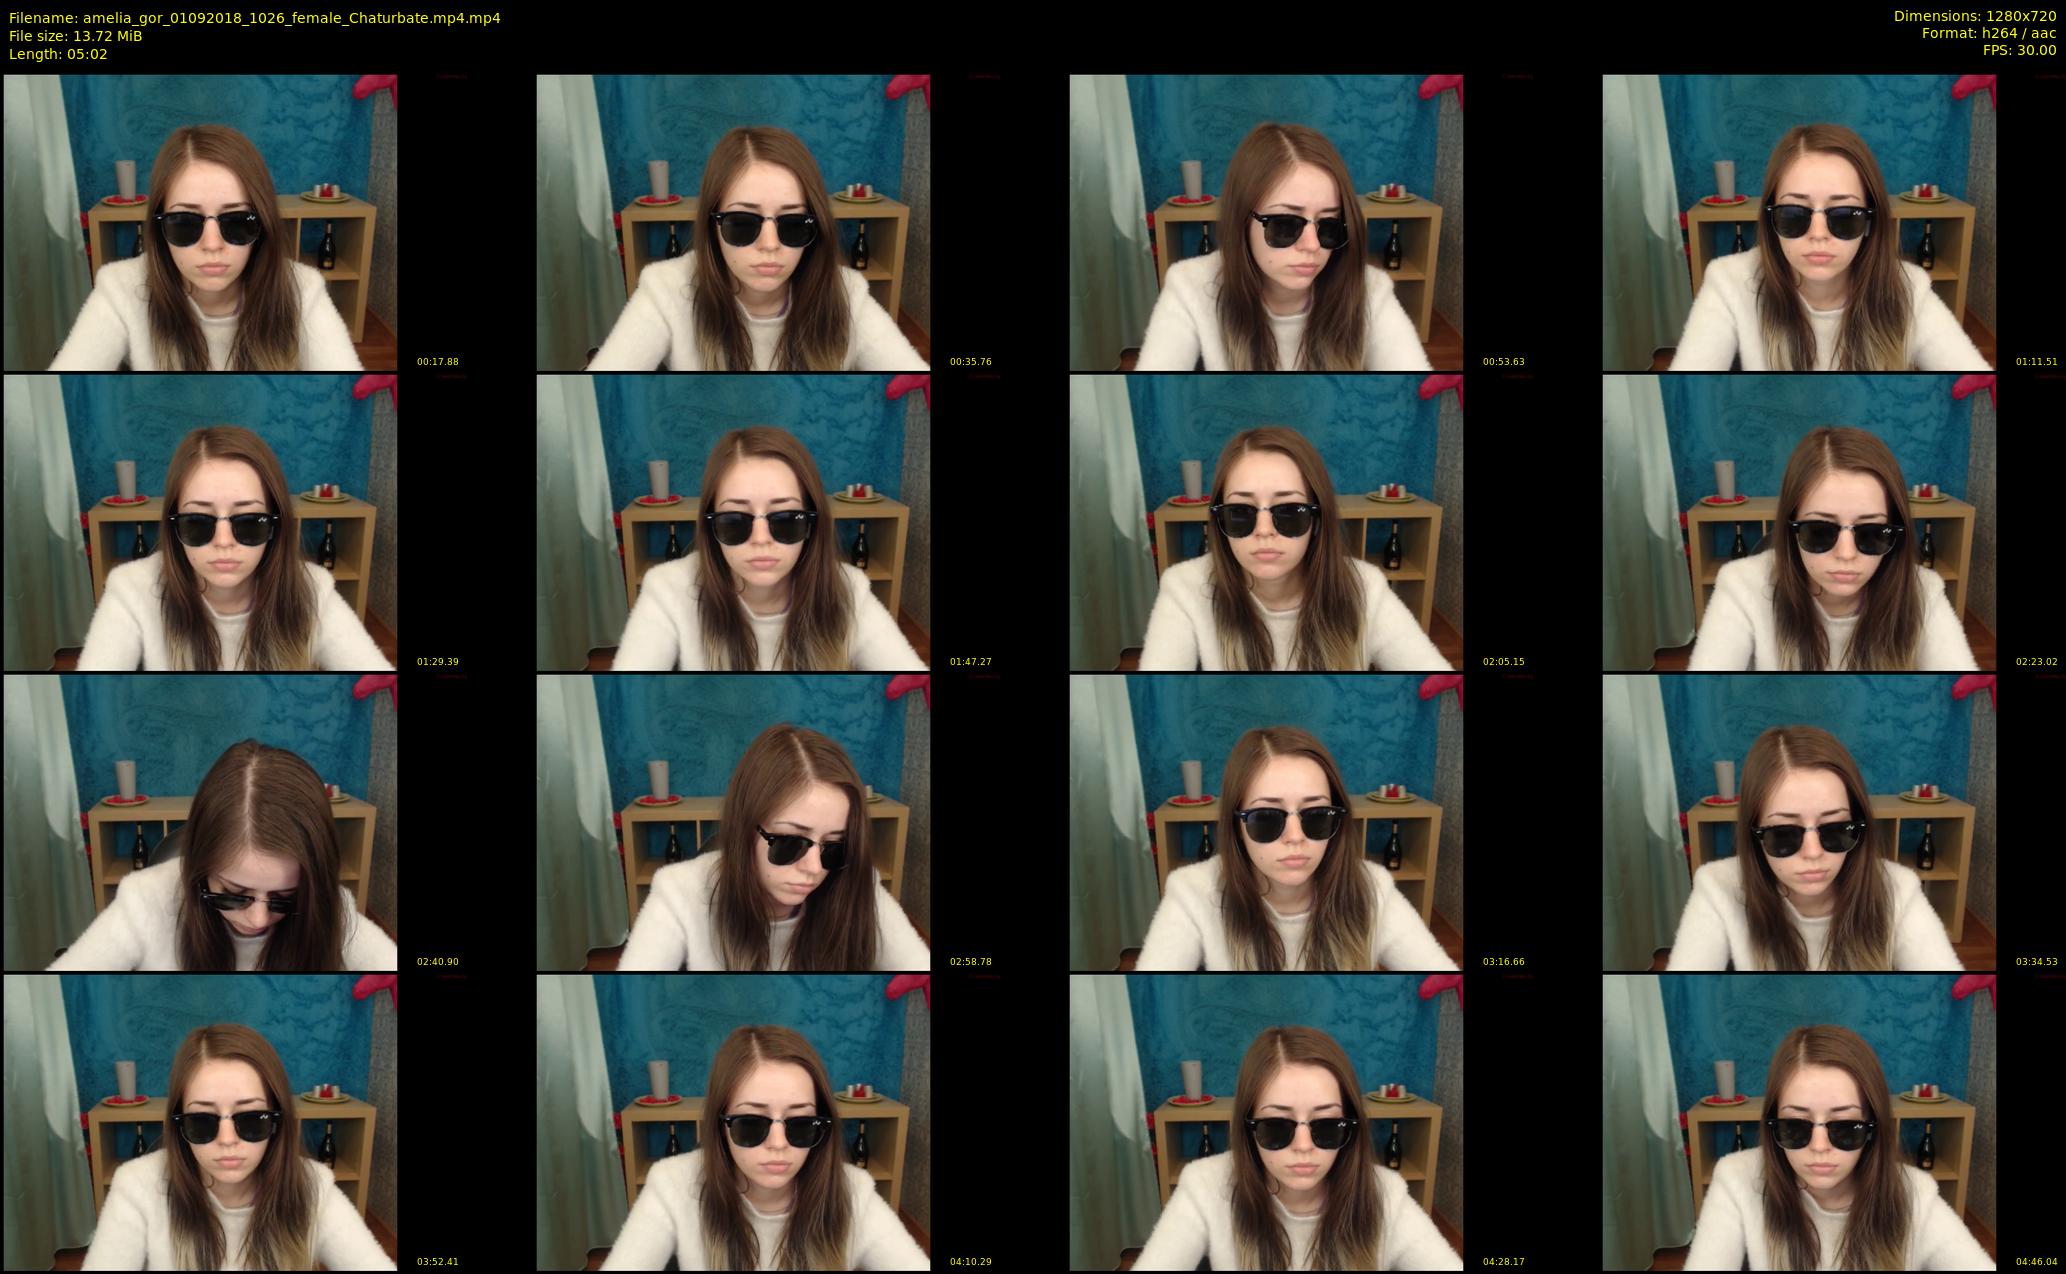This screenshot has width=2066, height=1274.
Task: Select the frame timestamped 00:35.76
Action: (733, 222)
